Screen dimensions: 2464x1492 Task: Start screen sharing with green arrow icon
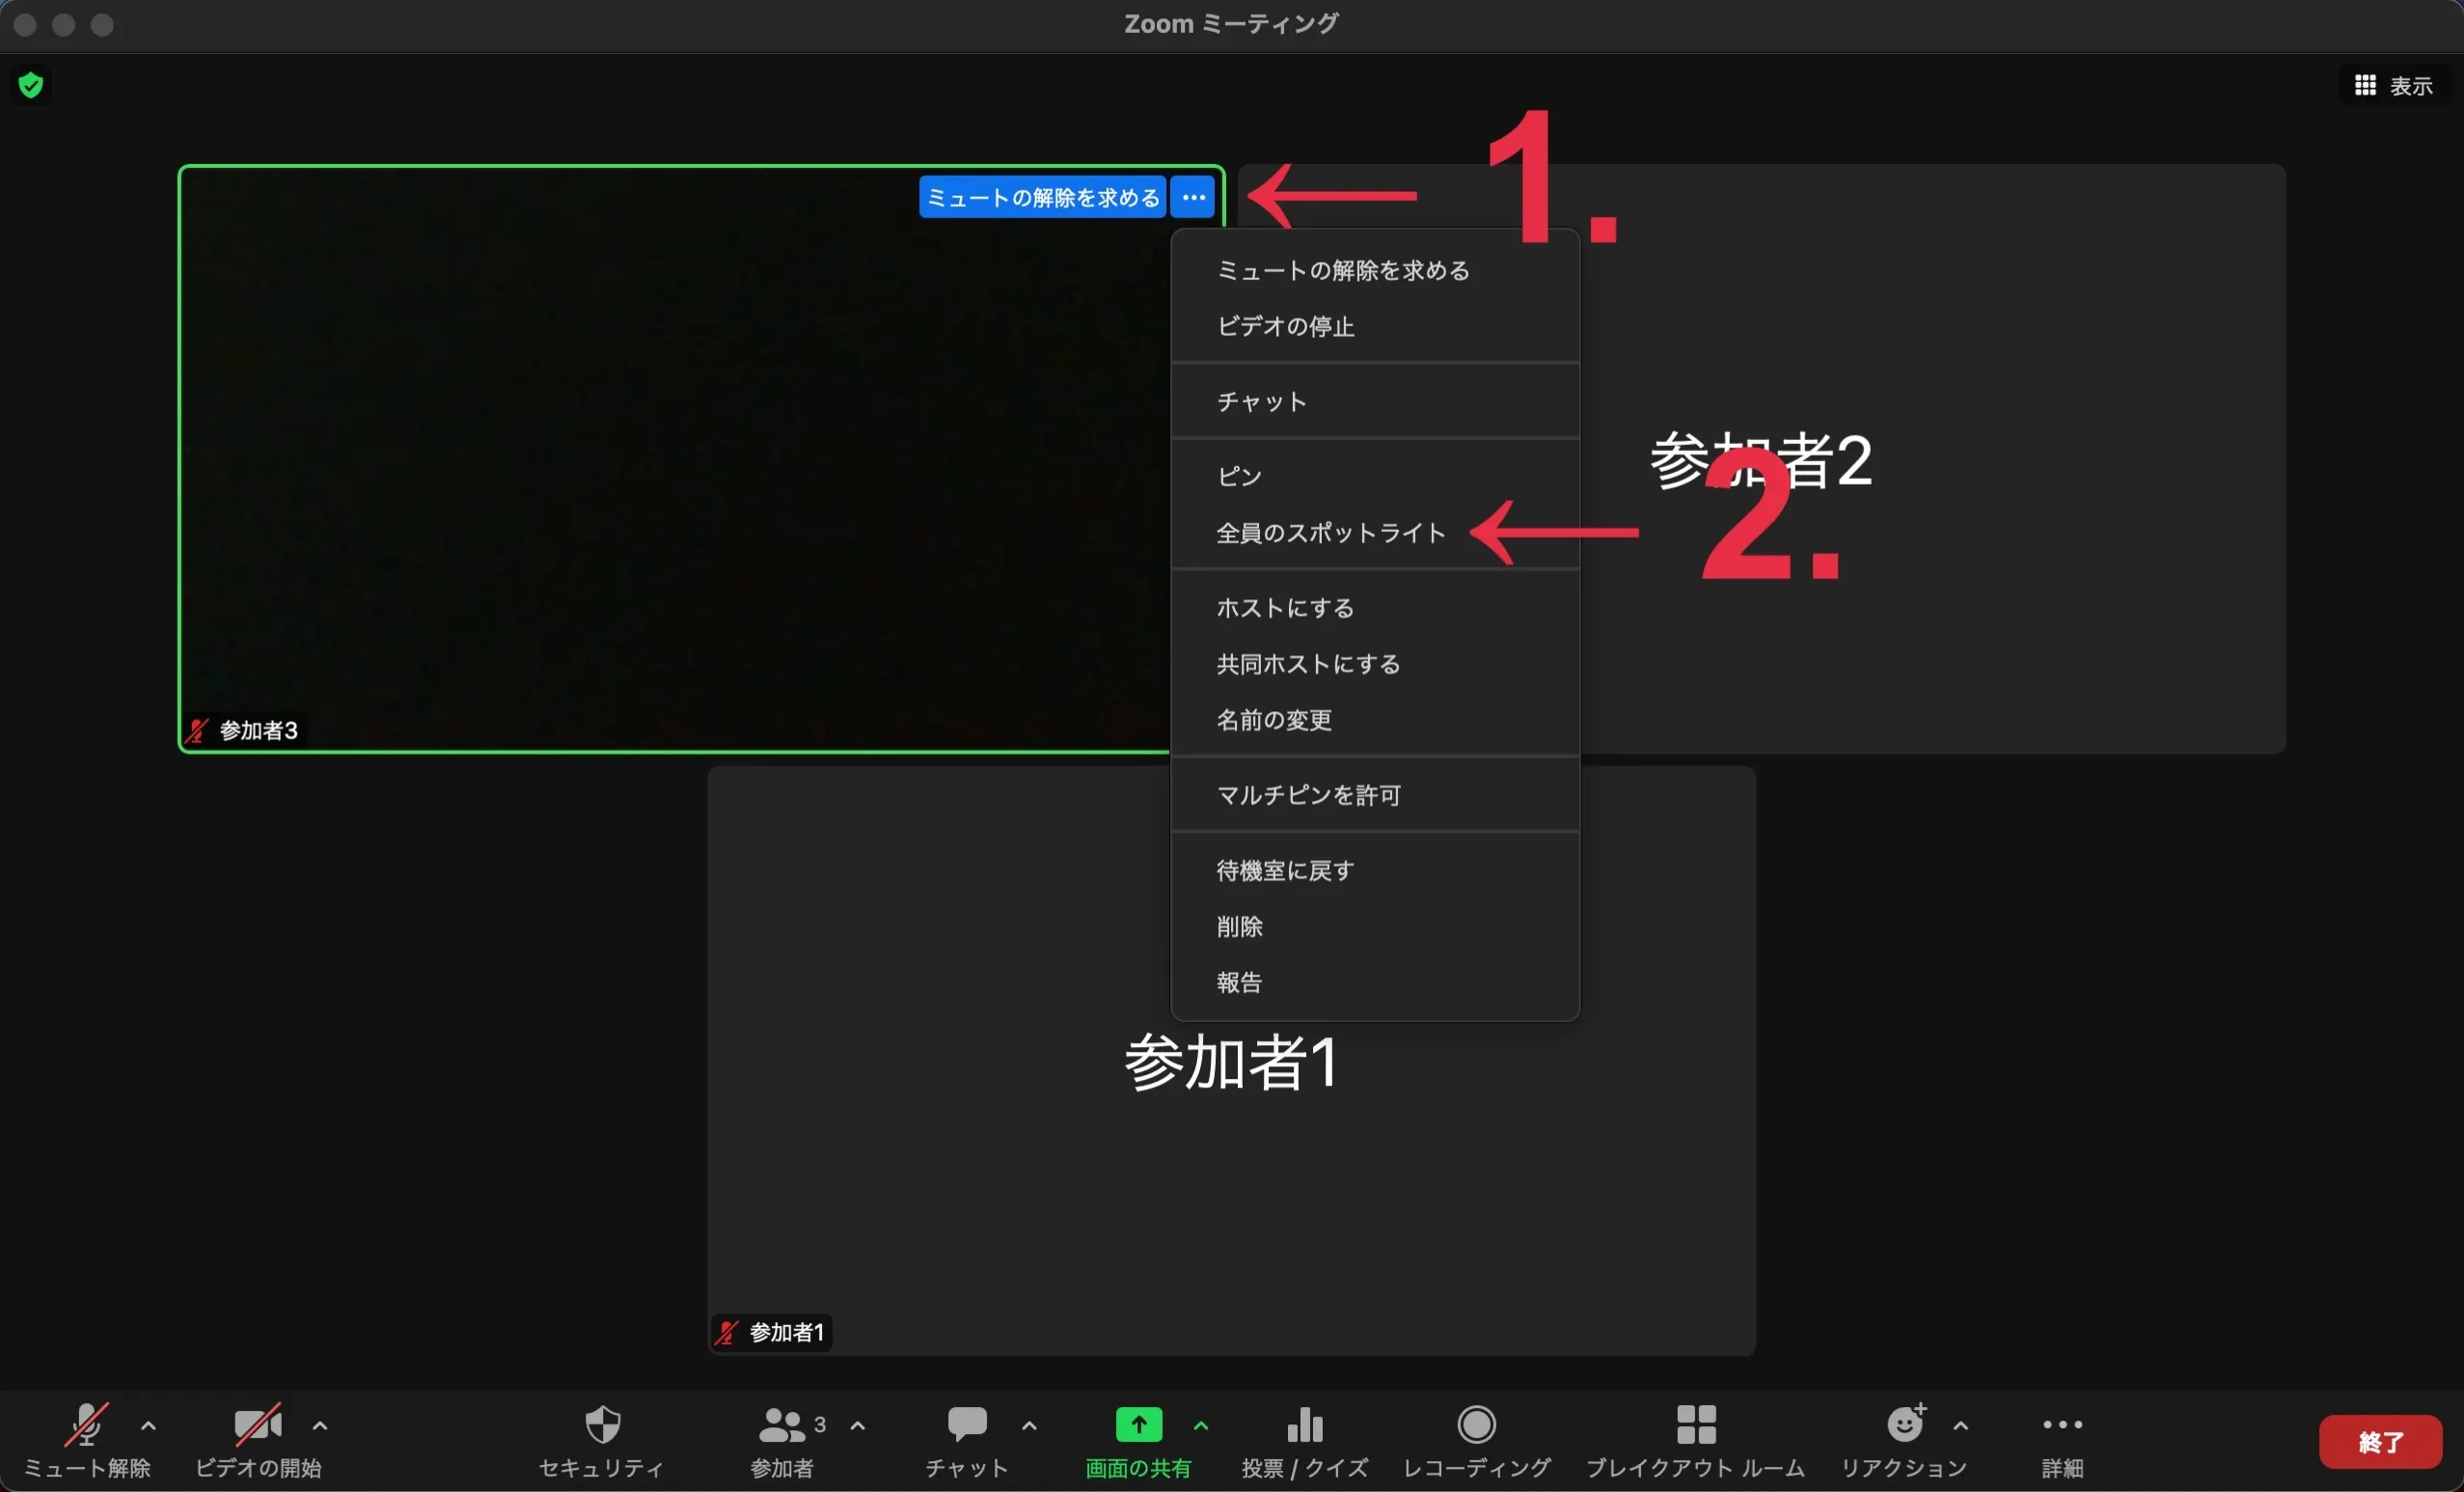1138,1425
